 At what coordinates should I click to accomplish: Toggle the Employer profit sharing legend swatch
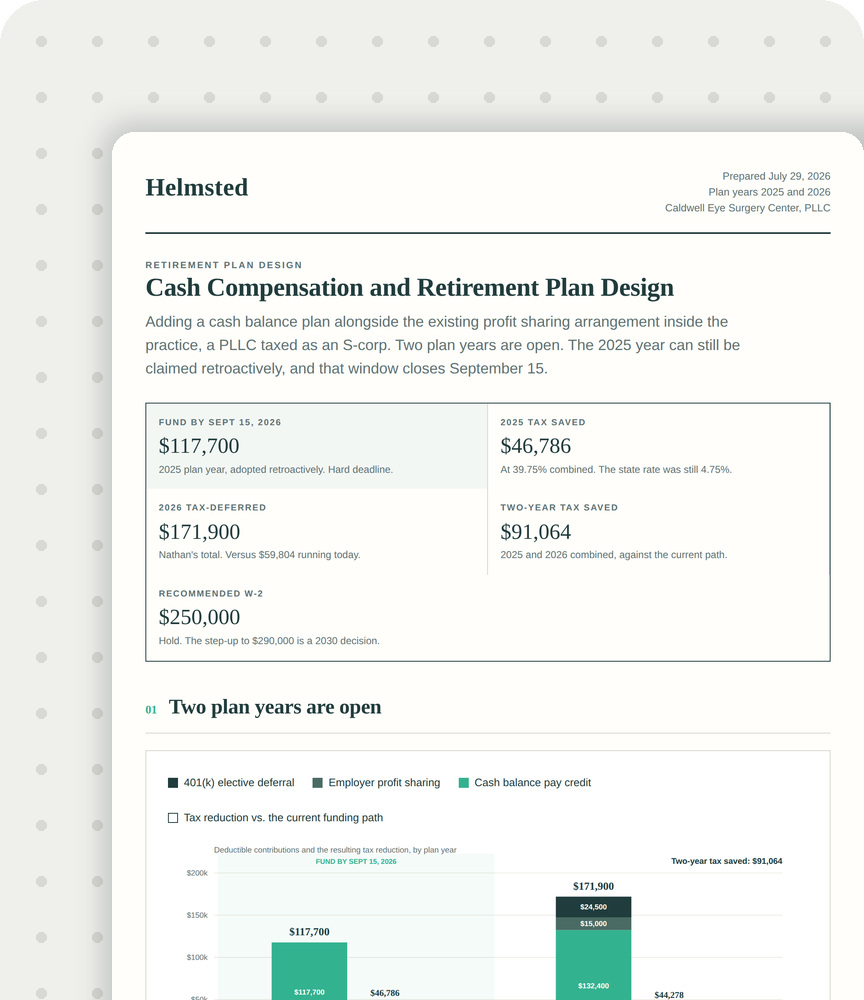tap(318, 783)
